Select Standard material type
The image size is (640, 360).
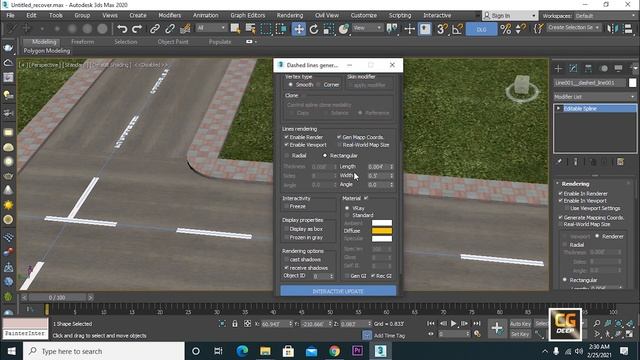(347, 215)
